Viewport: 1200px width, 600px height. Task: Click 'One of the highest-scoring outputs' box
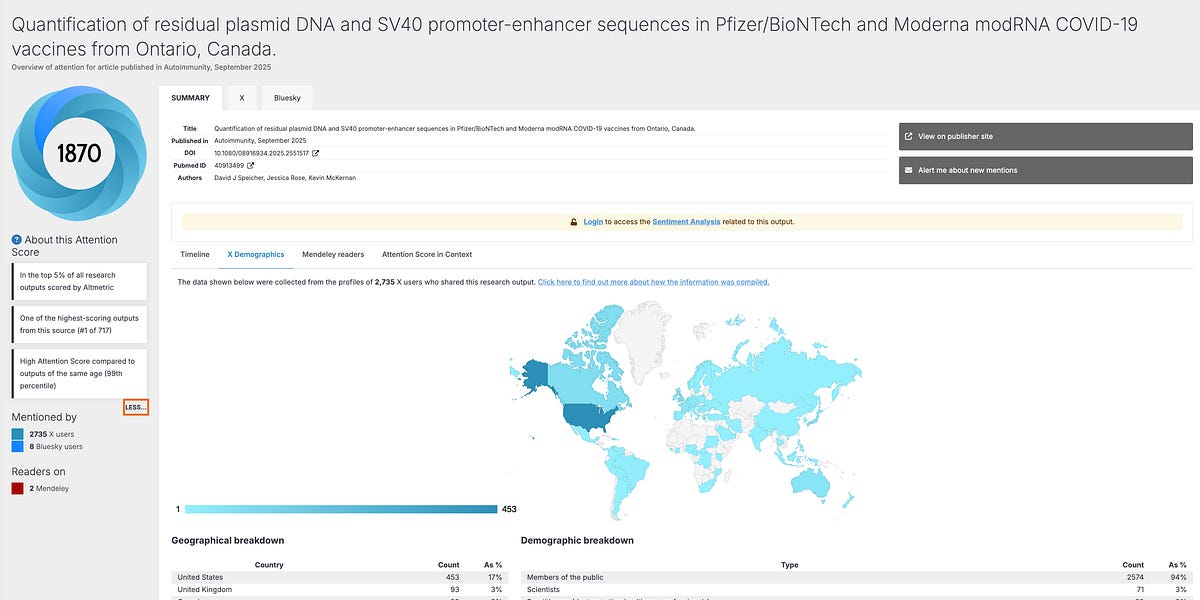(x=79, y=324)
